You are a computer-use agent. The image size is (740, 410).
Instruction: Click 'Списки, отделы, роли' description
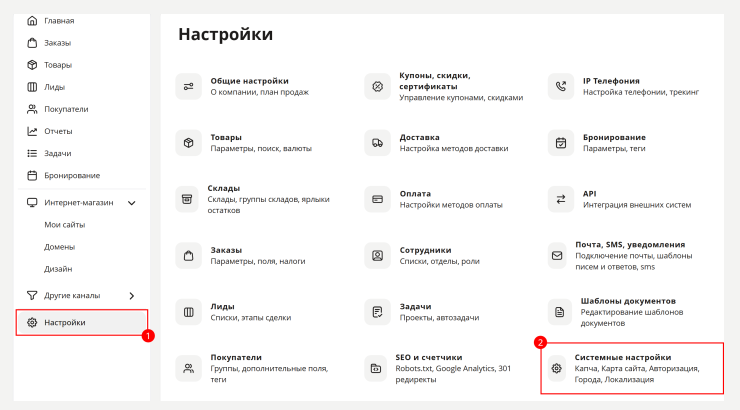[439, 261]
